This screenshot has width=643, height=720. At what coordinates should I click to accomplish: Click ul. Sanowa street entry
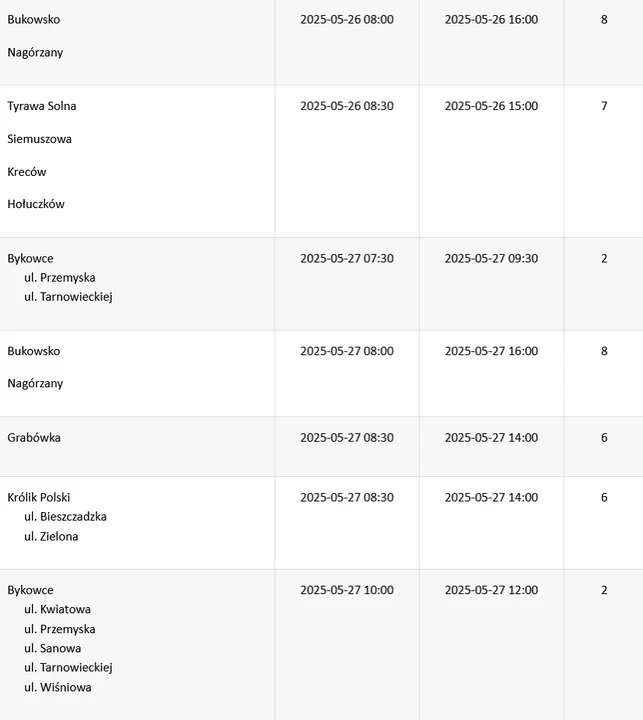[53, 648]
